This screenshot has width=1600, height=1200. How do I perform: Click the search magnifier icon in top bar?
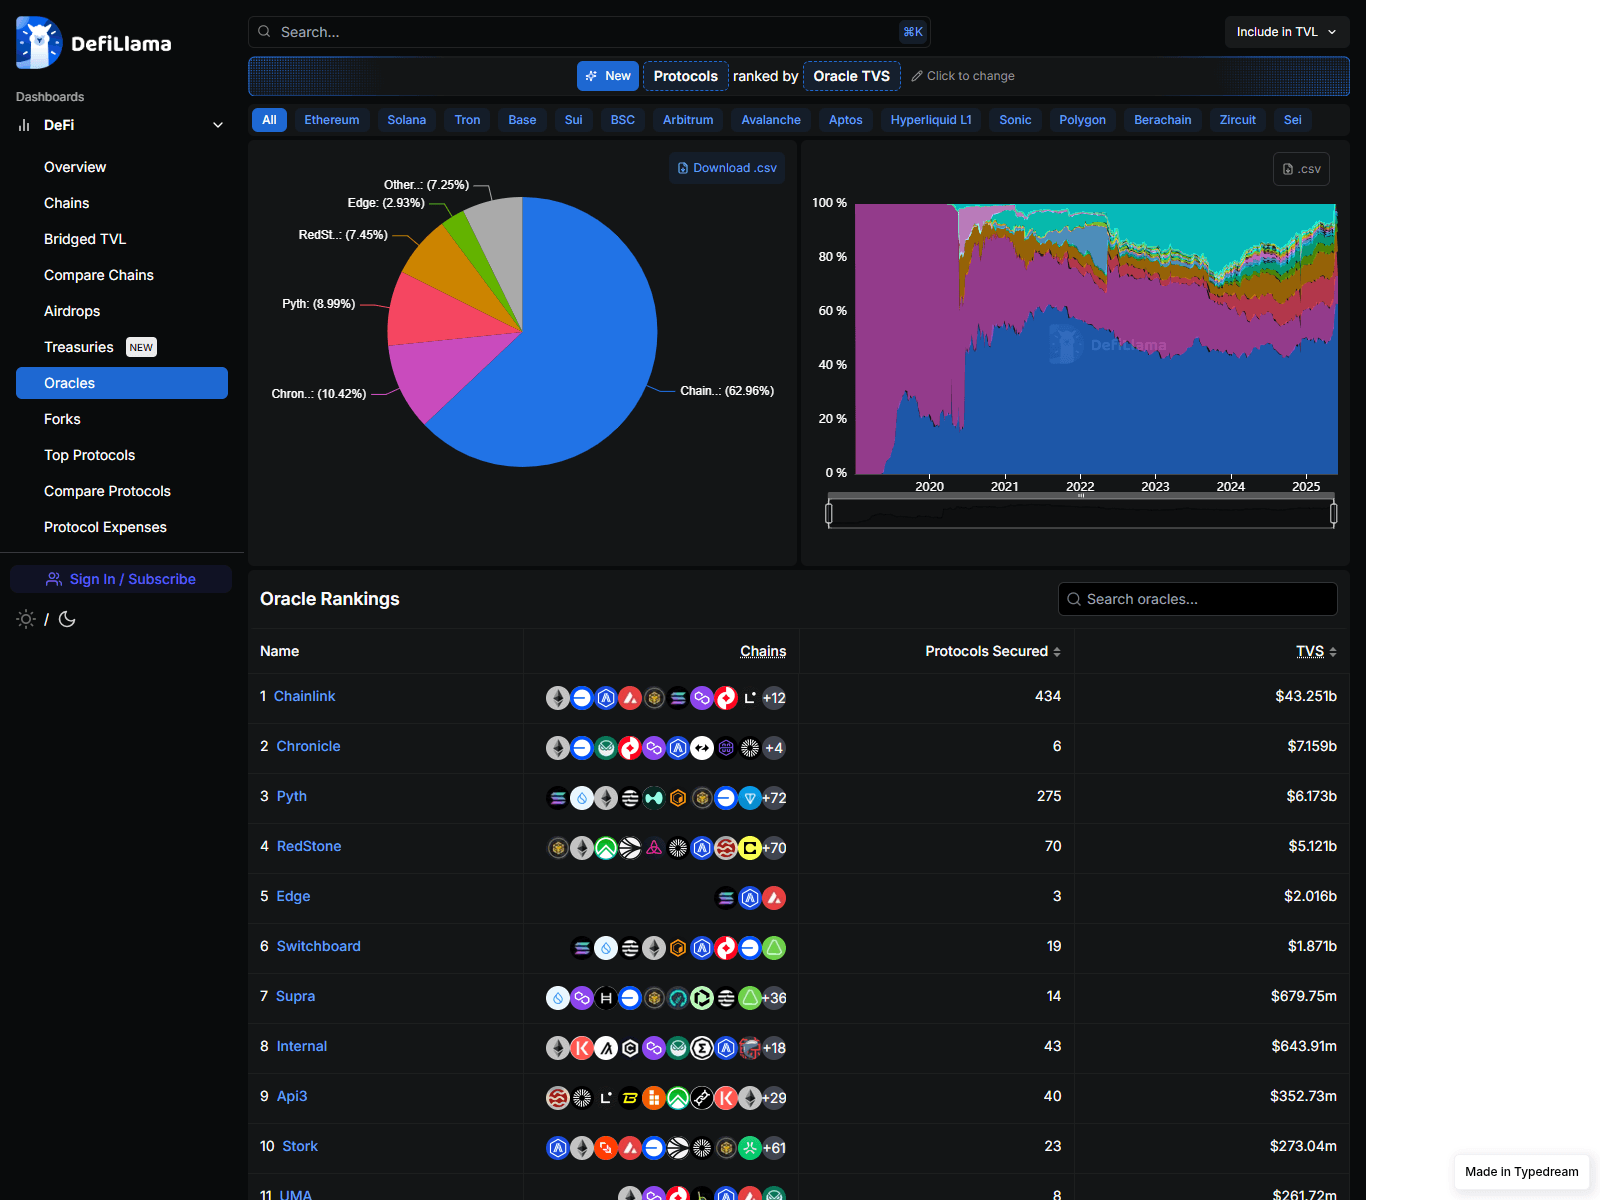(x=265, y=32)
